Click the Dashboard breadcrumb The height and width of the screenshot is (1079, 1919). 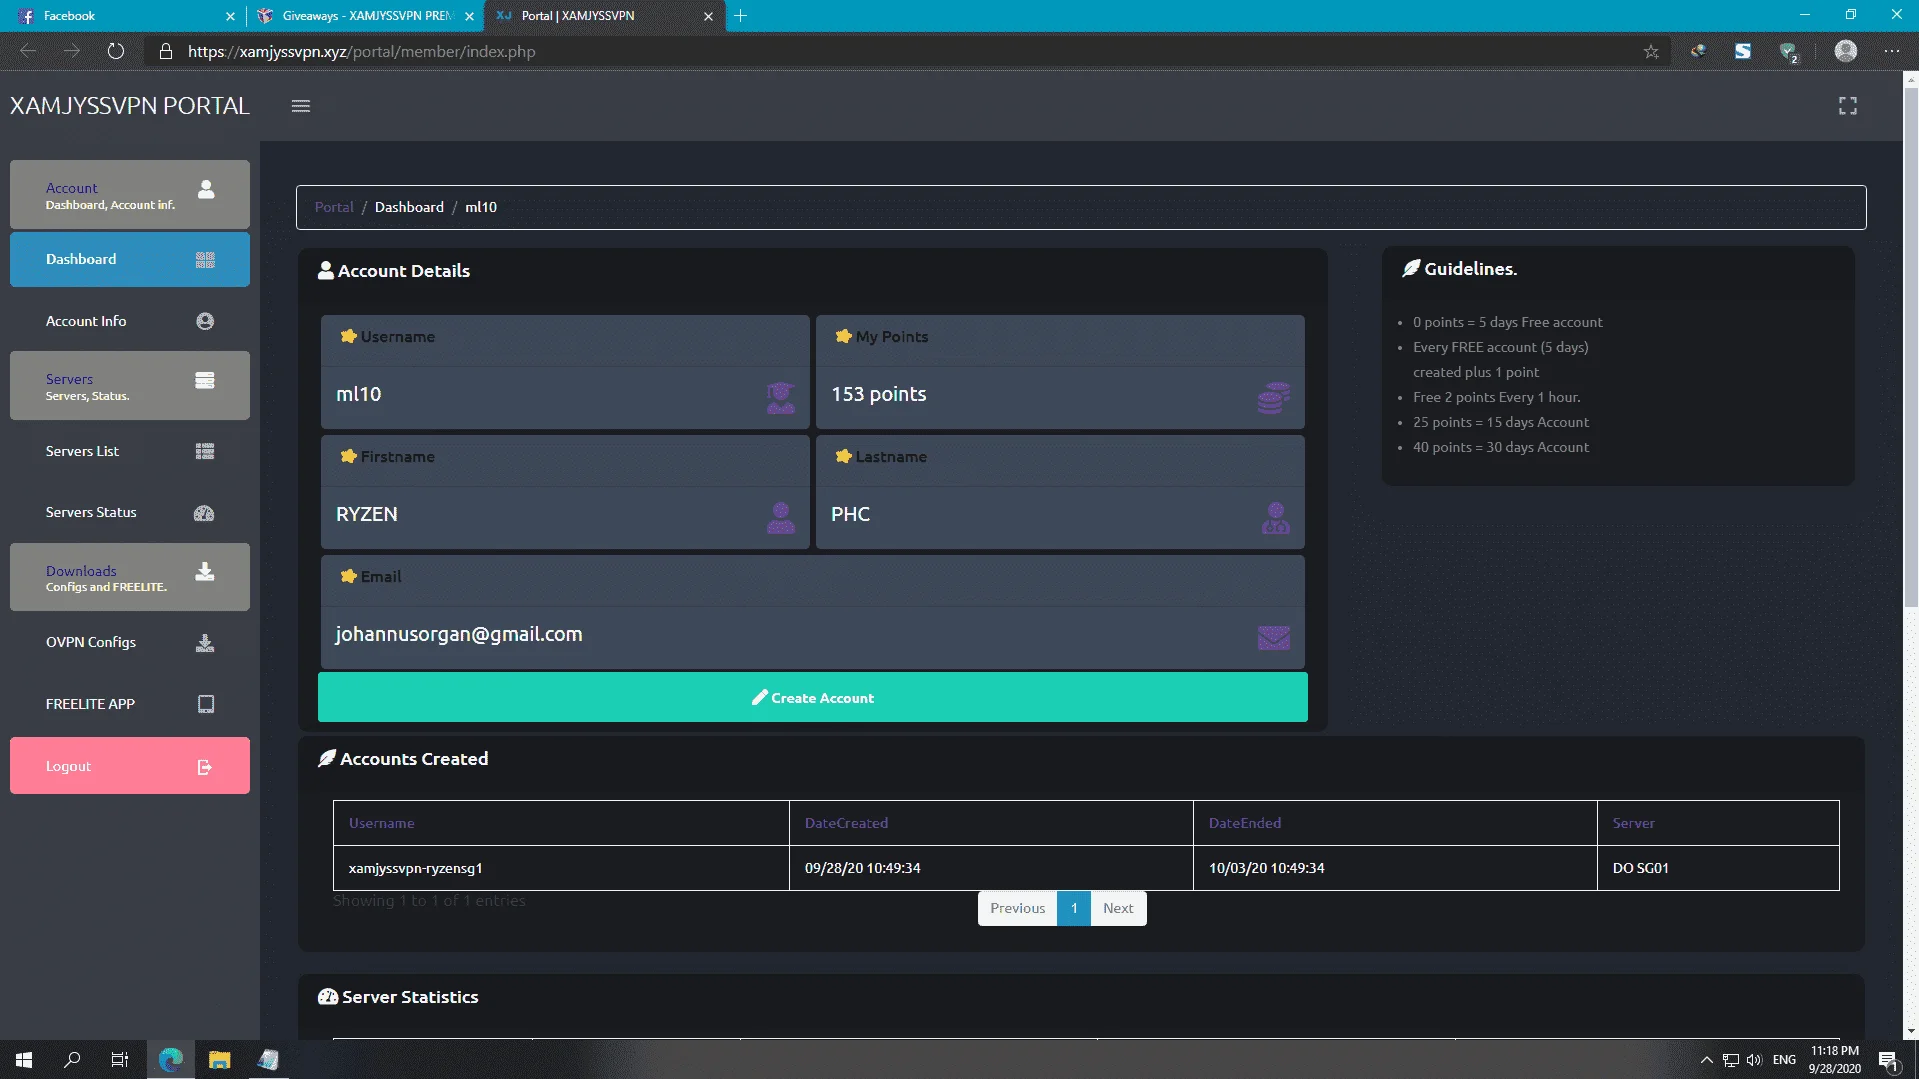click(409, 207)
